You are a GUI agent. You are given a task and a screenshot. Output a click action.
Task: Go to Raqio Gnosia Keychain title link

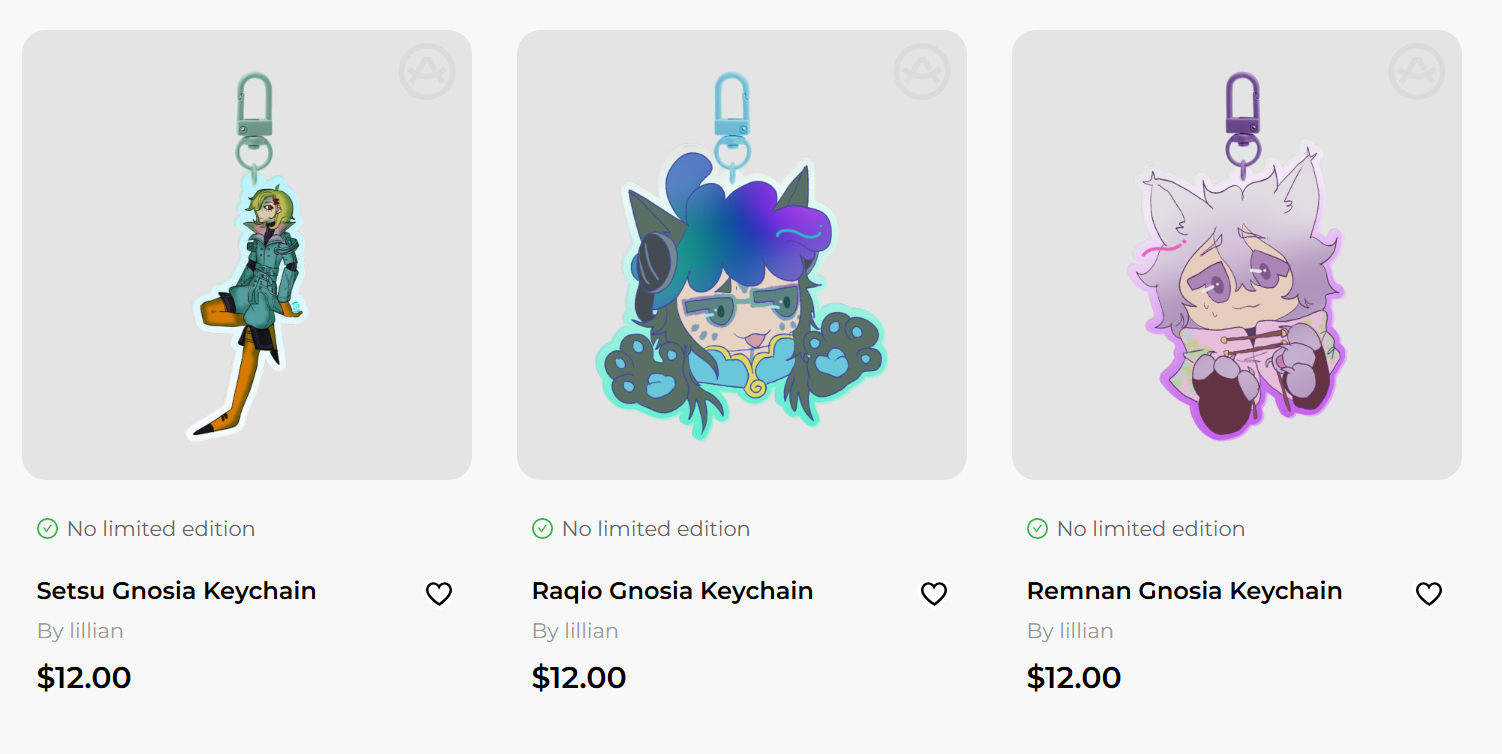coord(672,591)
